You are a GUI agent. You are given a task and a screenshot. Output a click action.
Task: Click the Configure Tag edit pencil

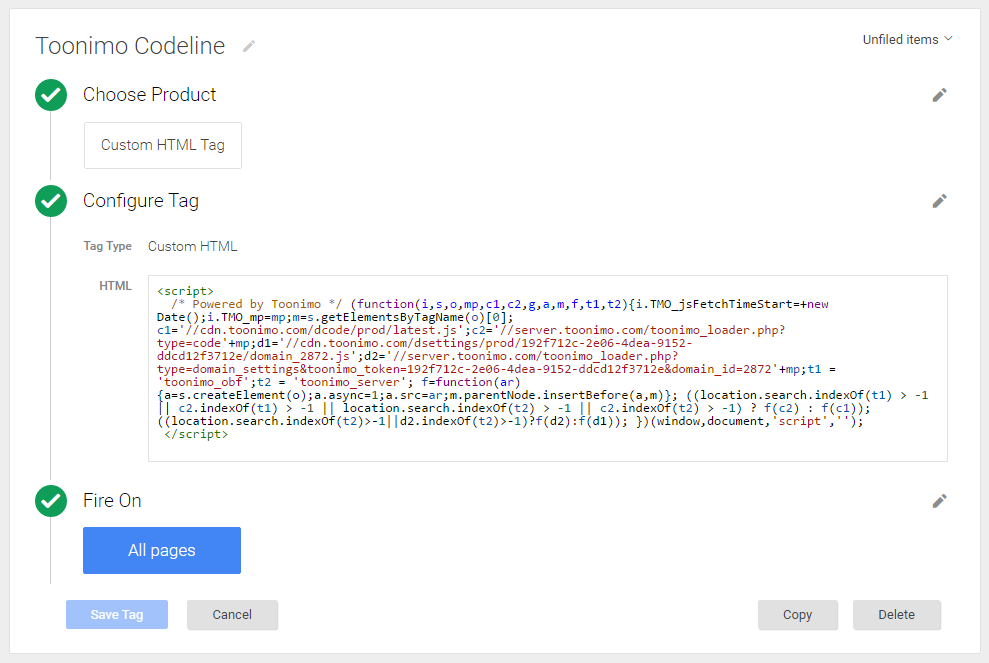coord(939,201)
